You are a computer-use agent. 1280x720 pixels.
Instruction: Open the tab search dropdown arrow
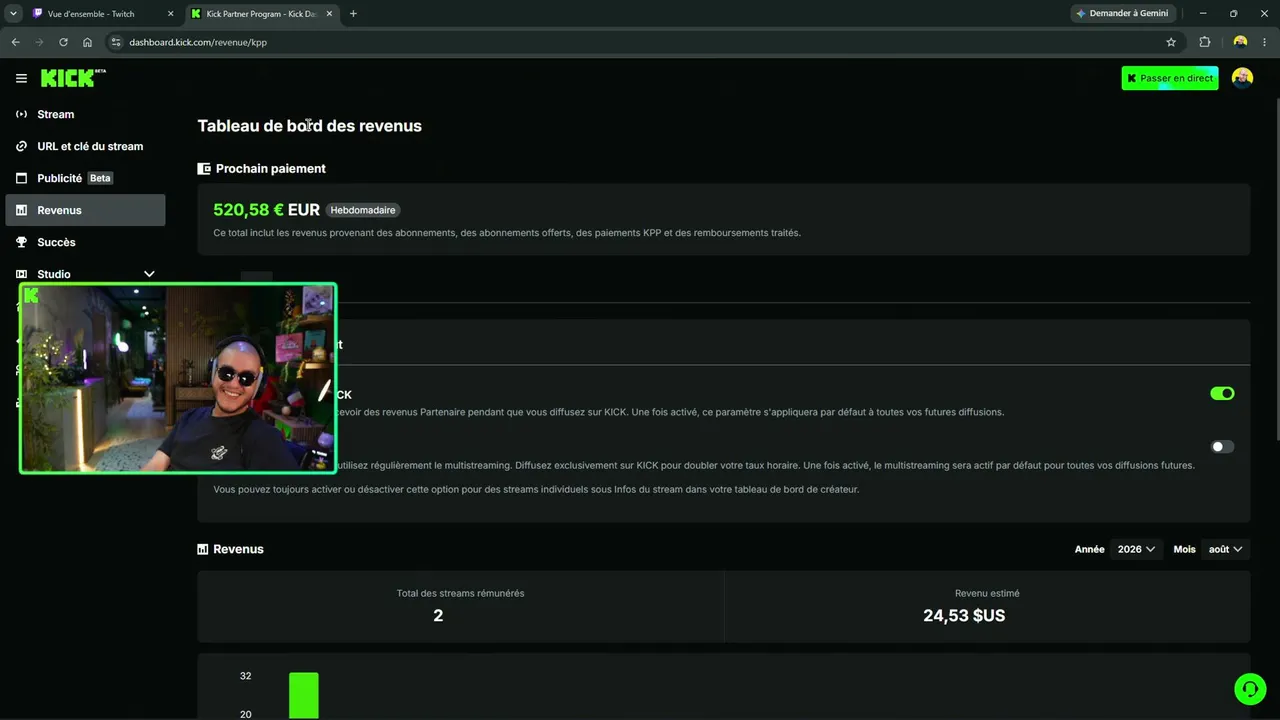(14, 14)
